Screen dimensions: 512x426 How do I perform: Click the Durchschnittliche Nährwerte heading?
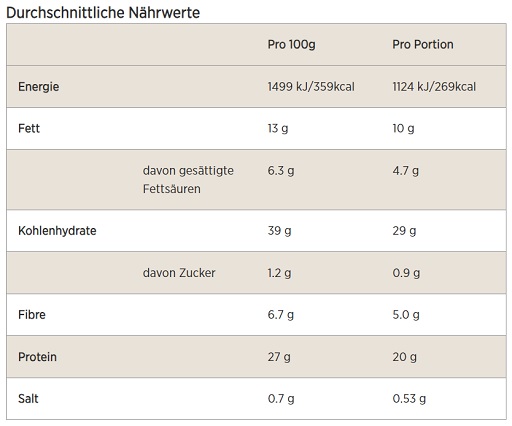(103, 13)
